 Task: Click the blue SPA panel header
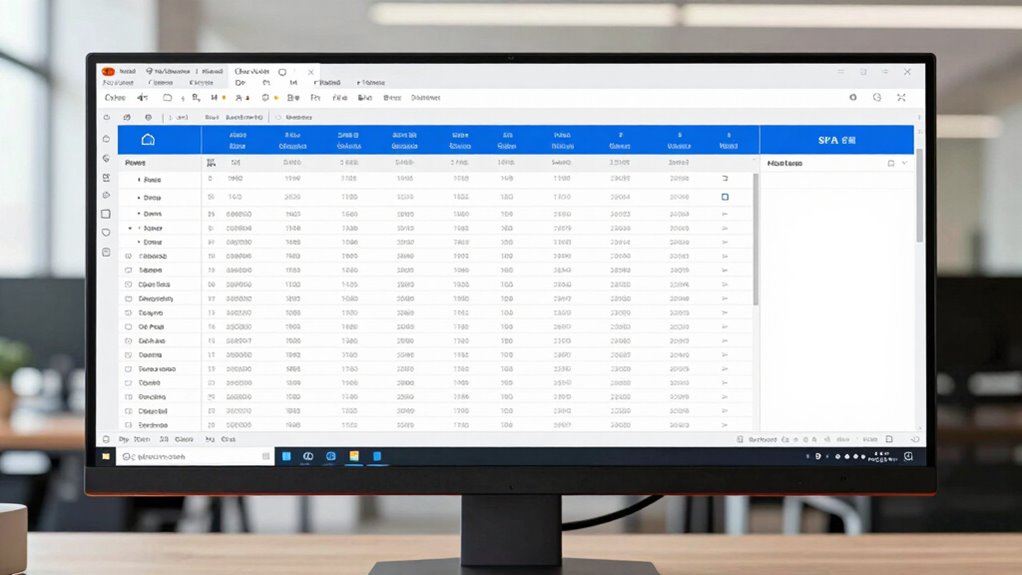pyautogui.click(x=837, y=140)
